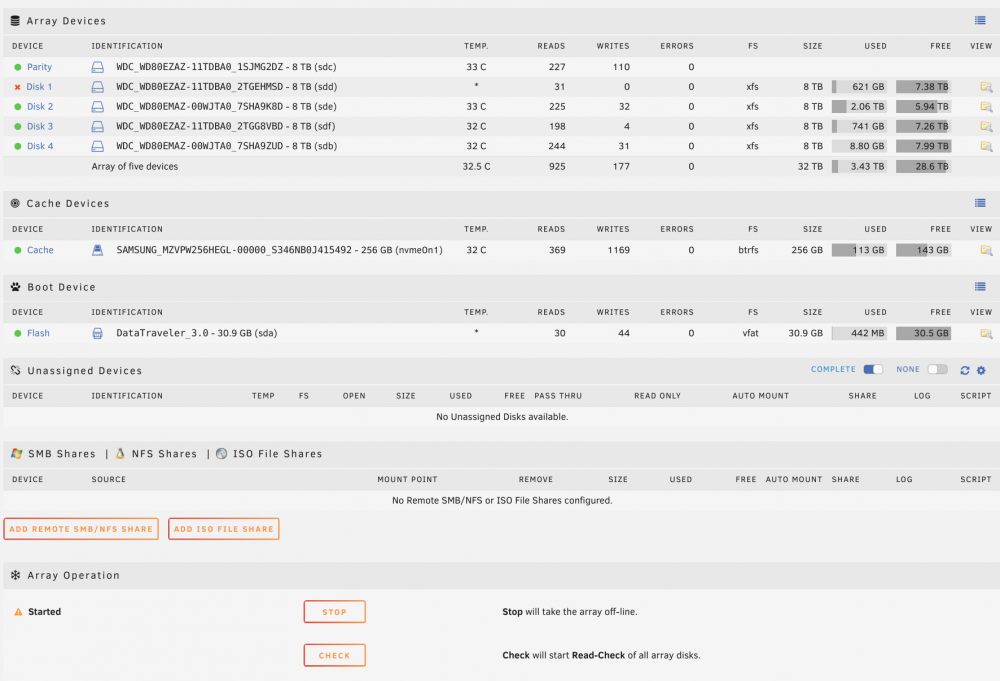
Task: Click Disk 4 drive identification icon
Action: pos(98,146)
